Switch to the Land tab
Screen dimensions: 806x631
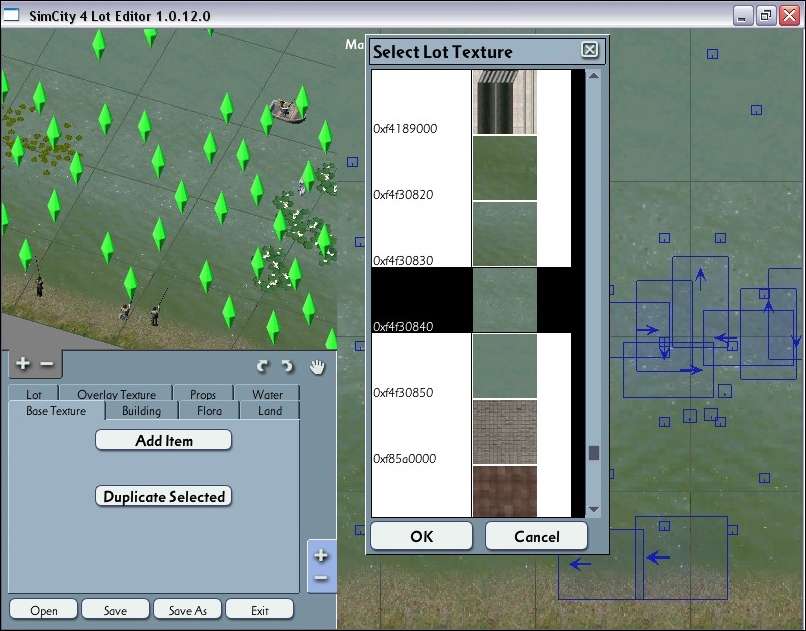pos(270,411)
